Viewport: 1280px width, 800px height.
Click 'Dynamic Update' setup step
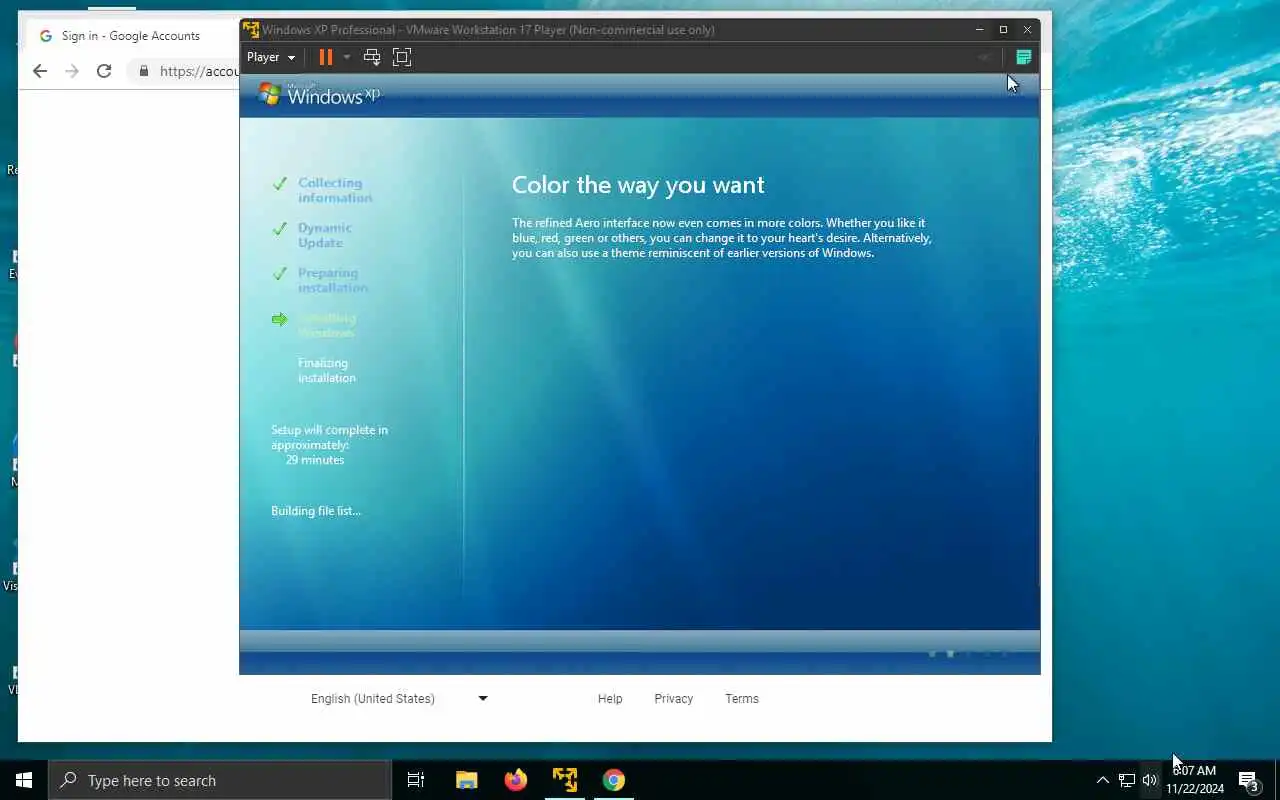[x=325, y=235]
